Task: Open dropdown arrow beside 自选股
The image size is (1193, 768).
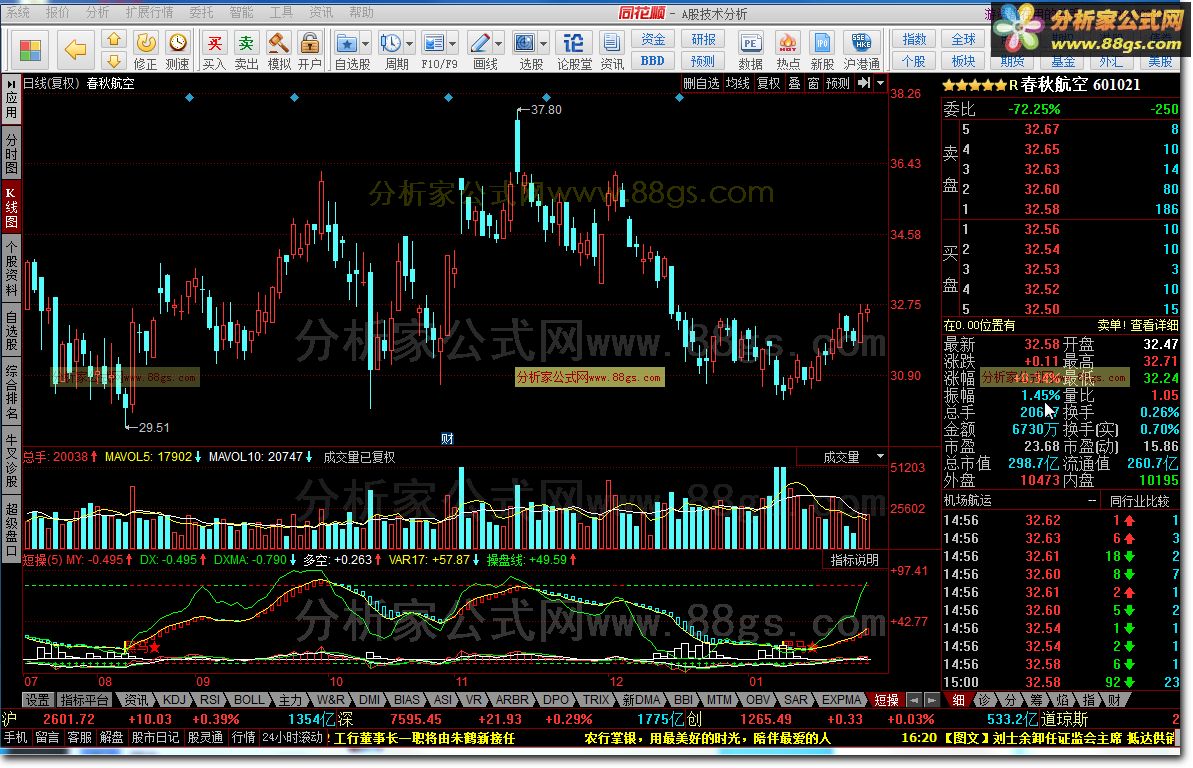Action: (366, 43)
